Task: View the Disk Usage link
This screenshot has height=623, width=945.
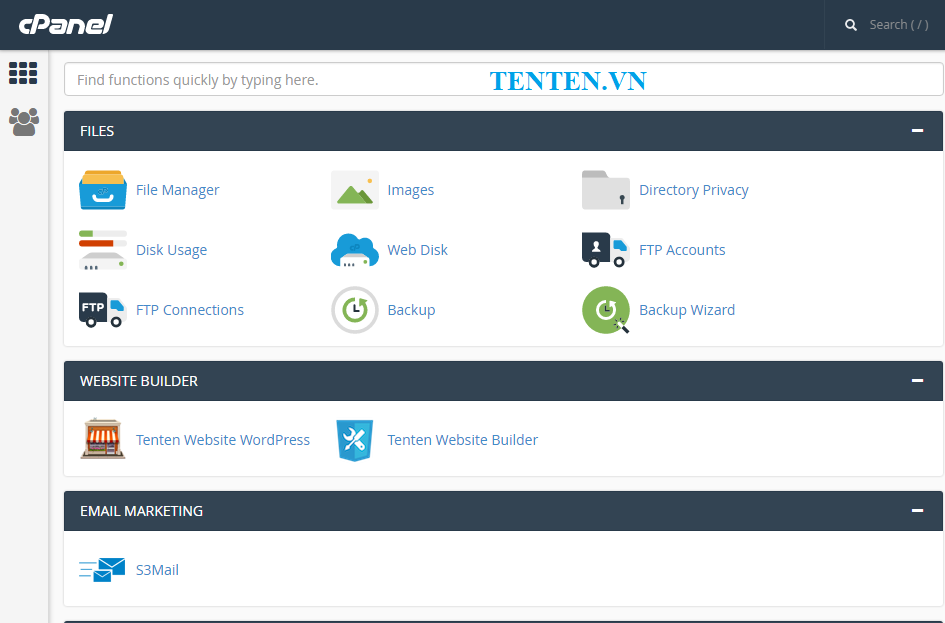Action: click(x=172, y=249)
